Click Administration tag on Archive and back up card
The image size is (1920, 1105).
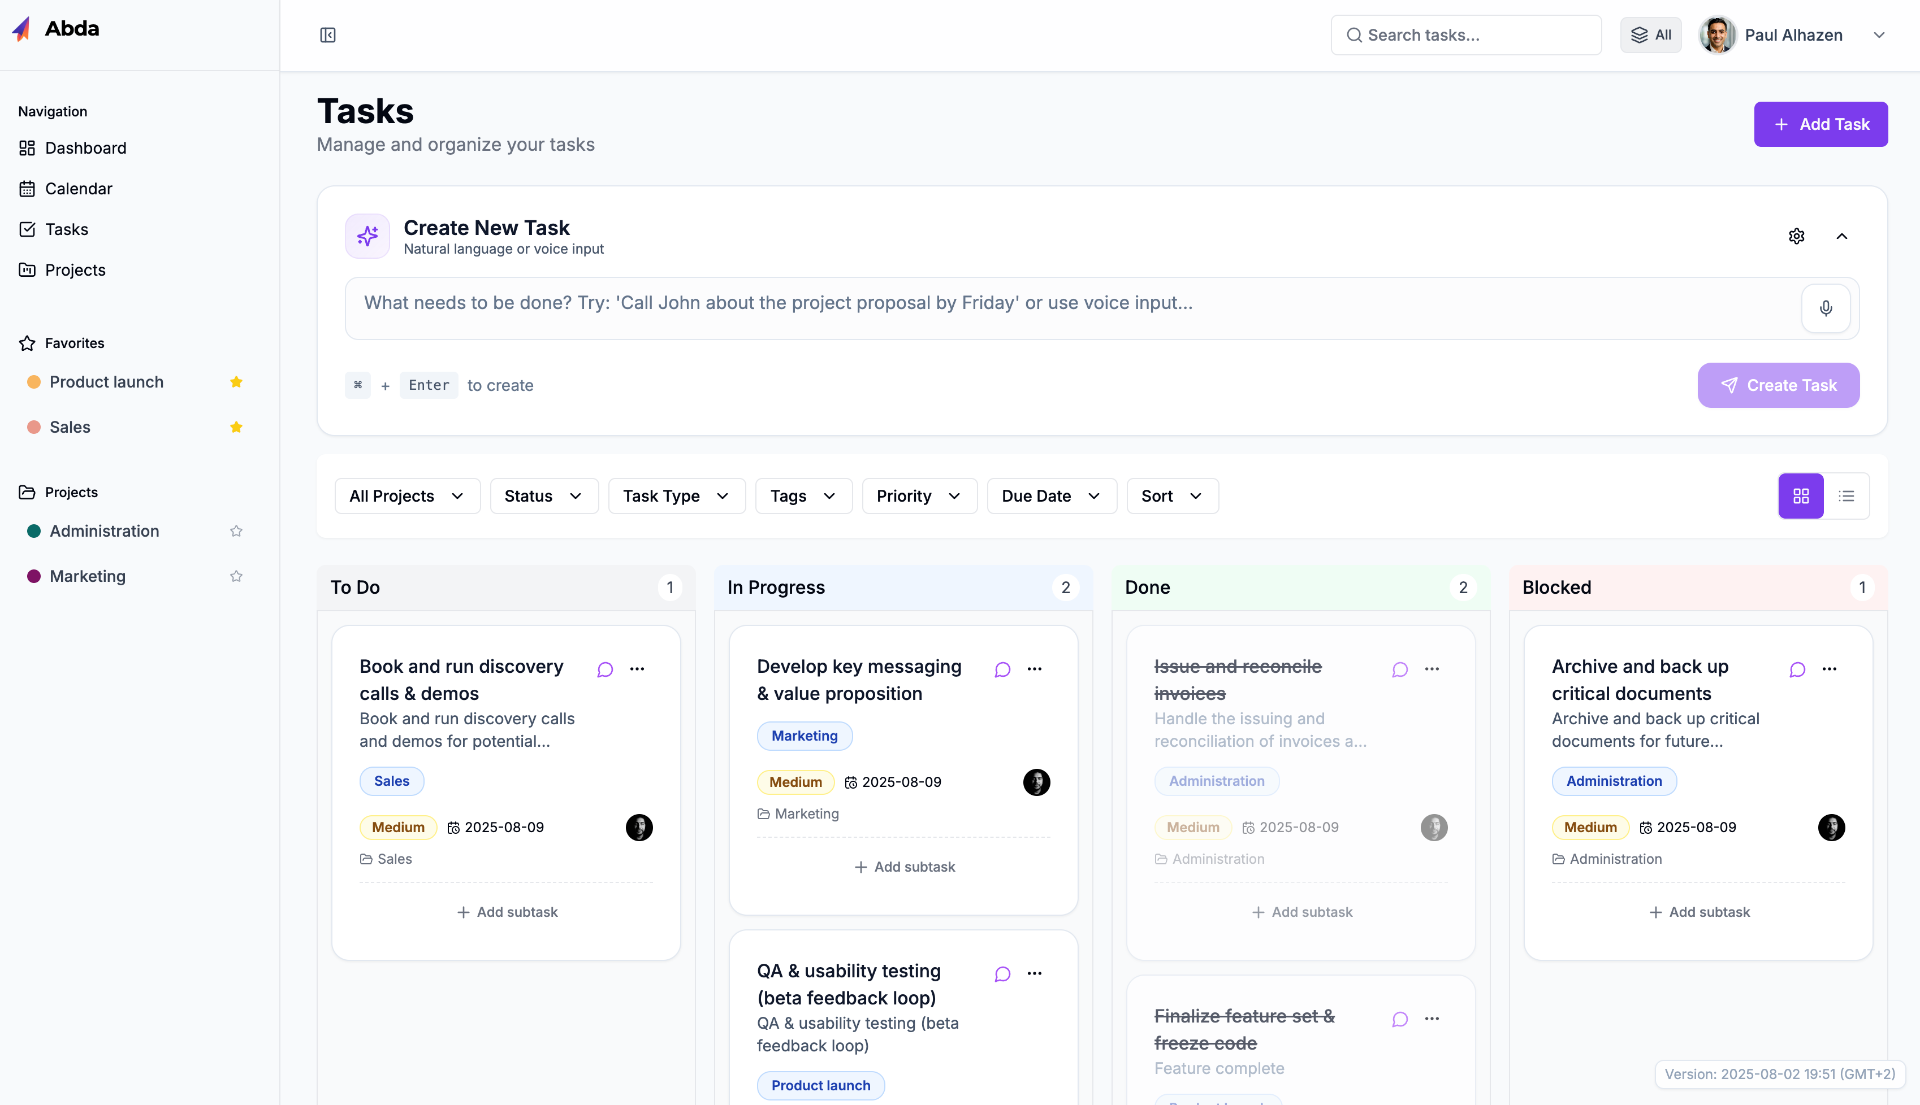(x=1614, y=781)
